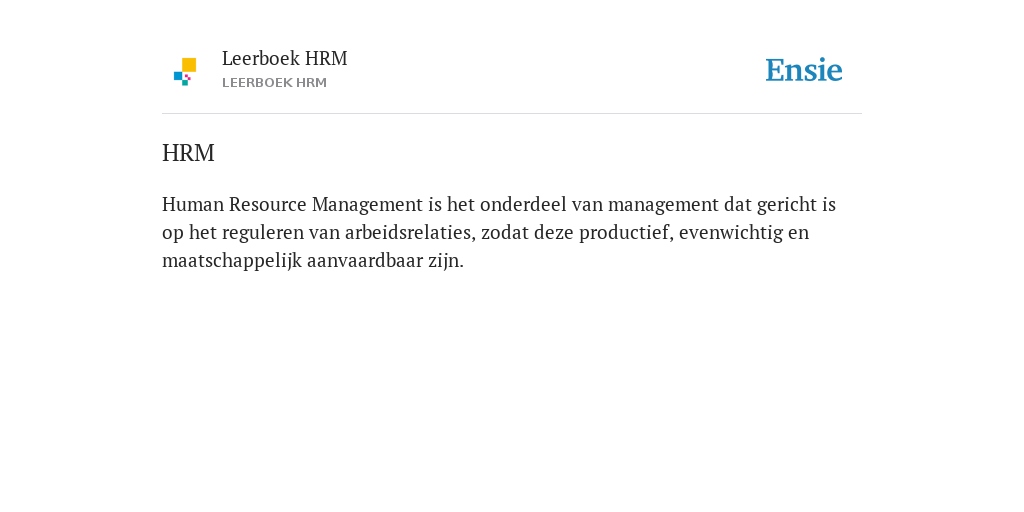Viewport: 1024px width, 512px height.
Task: Click the small pink square in the logo
Action: (x=188, y=77)
